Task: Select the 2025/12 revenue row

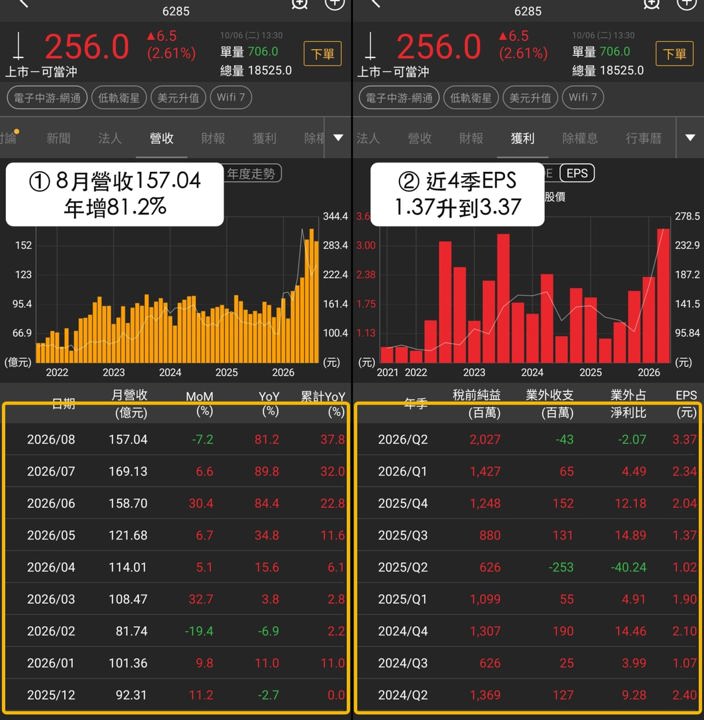Action: (x=176, y=695)
